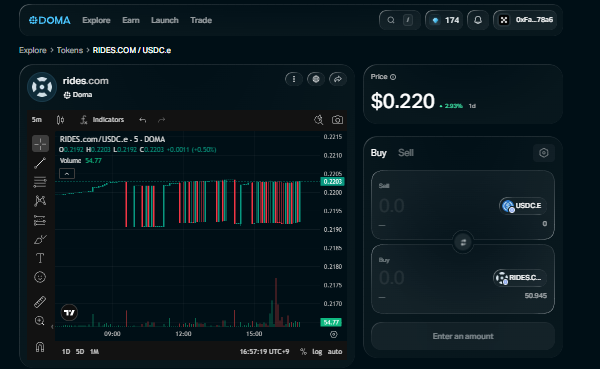600x369 pixels.
Task: Open the RIDES.C... token selector
Action: 520,278
